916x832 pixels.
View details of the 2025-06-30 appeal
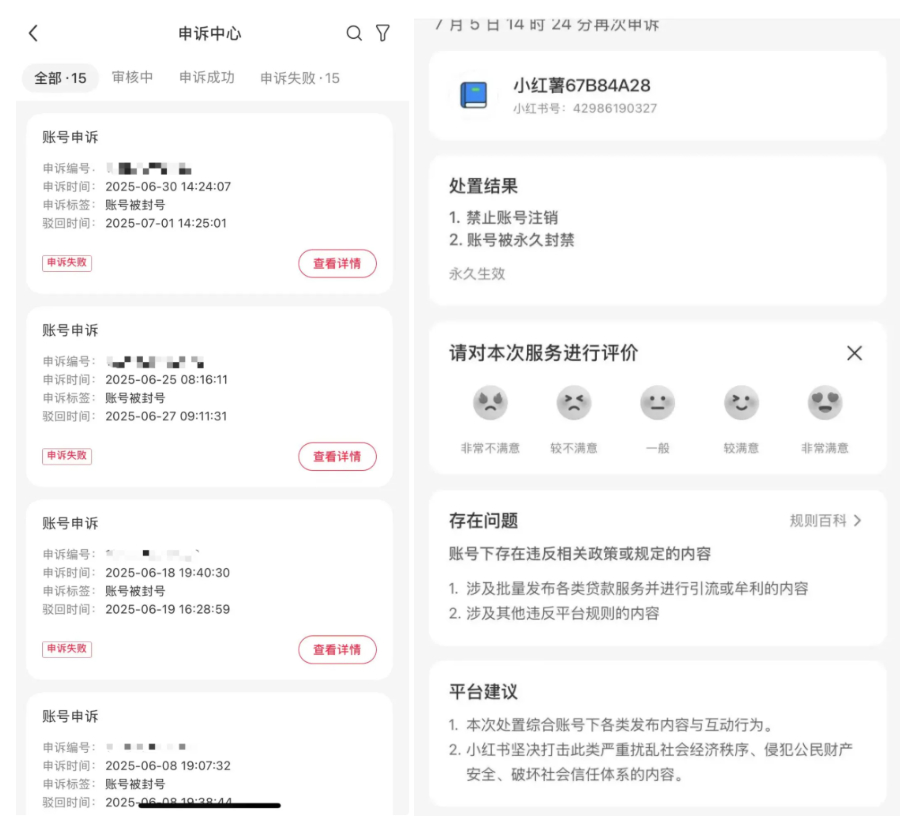pyautogui.click(x=337, y=264)
